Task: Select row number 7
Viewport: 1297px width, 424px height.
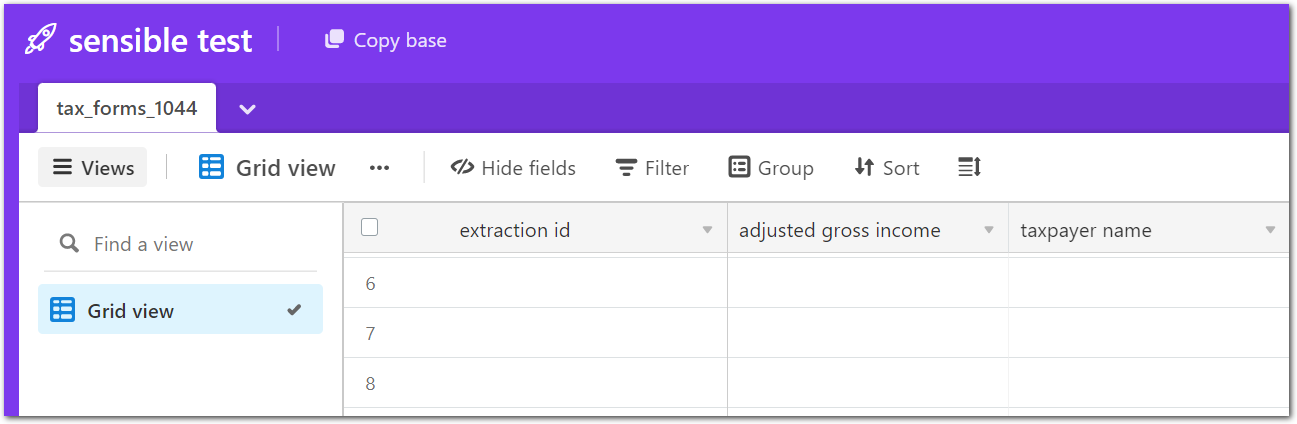Action: 370,334
